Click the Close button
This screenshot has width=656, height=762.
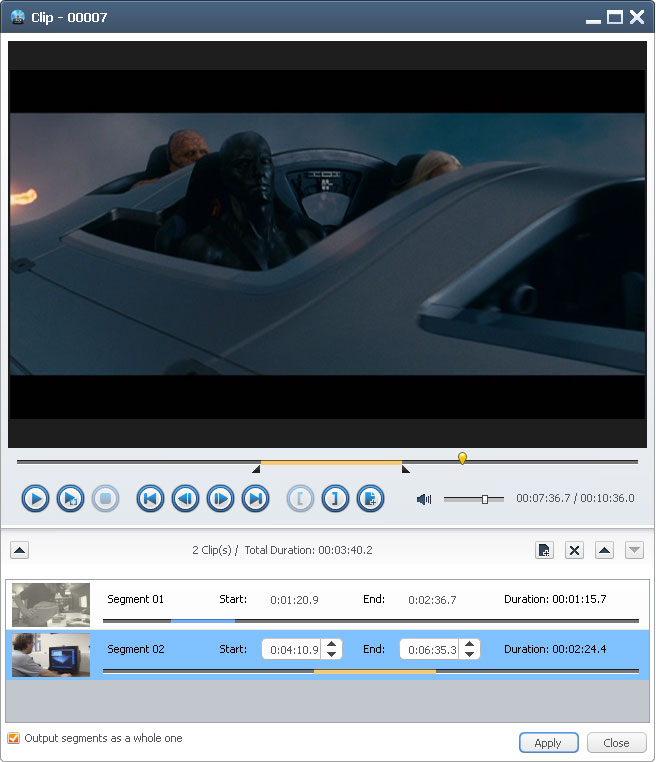pos(617,743)
